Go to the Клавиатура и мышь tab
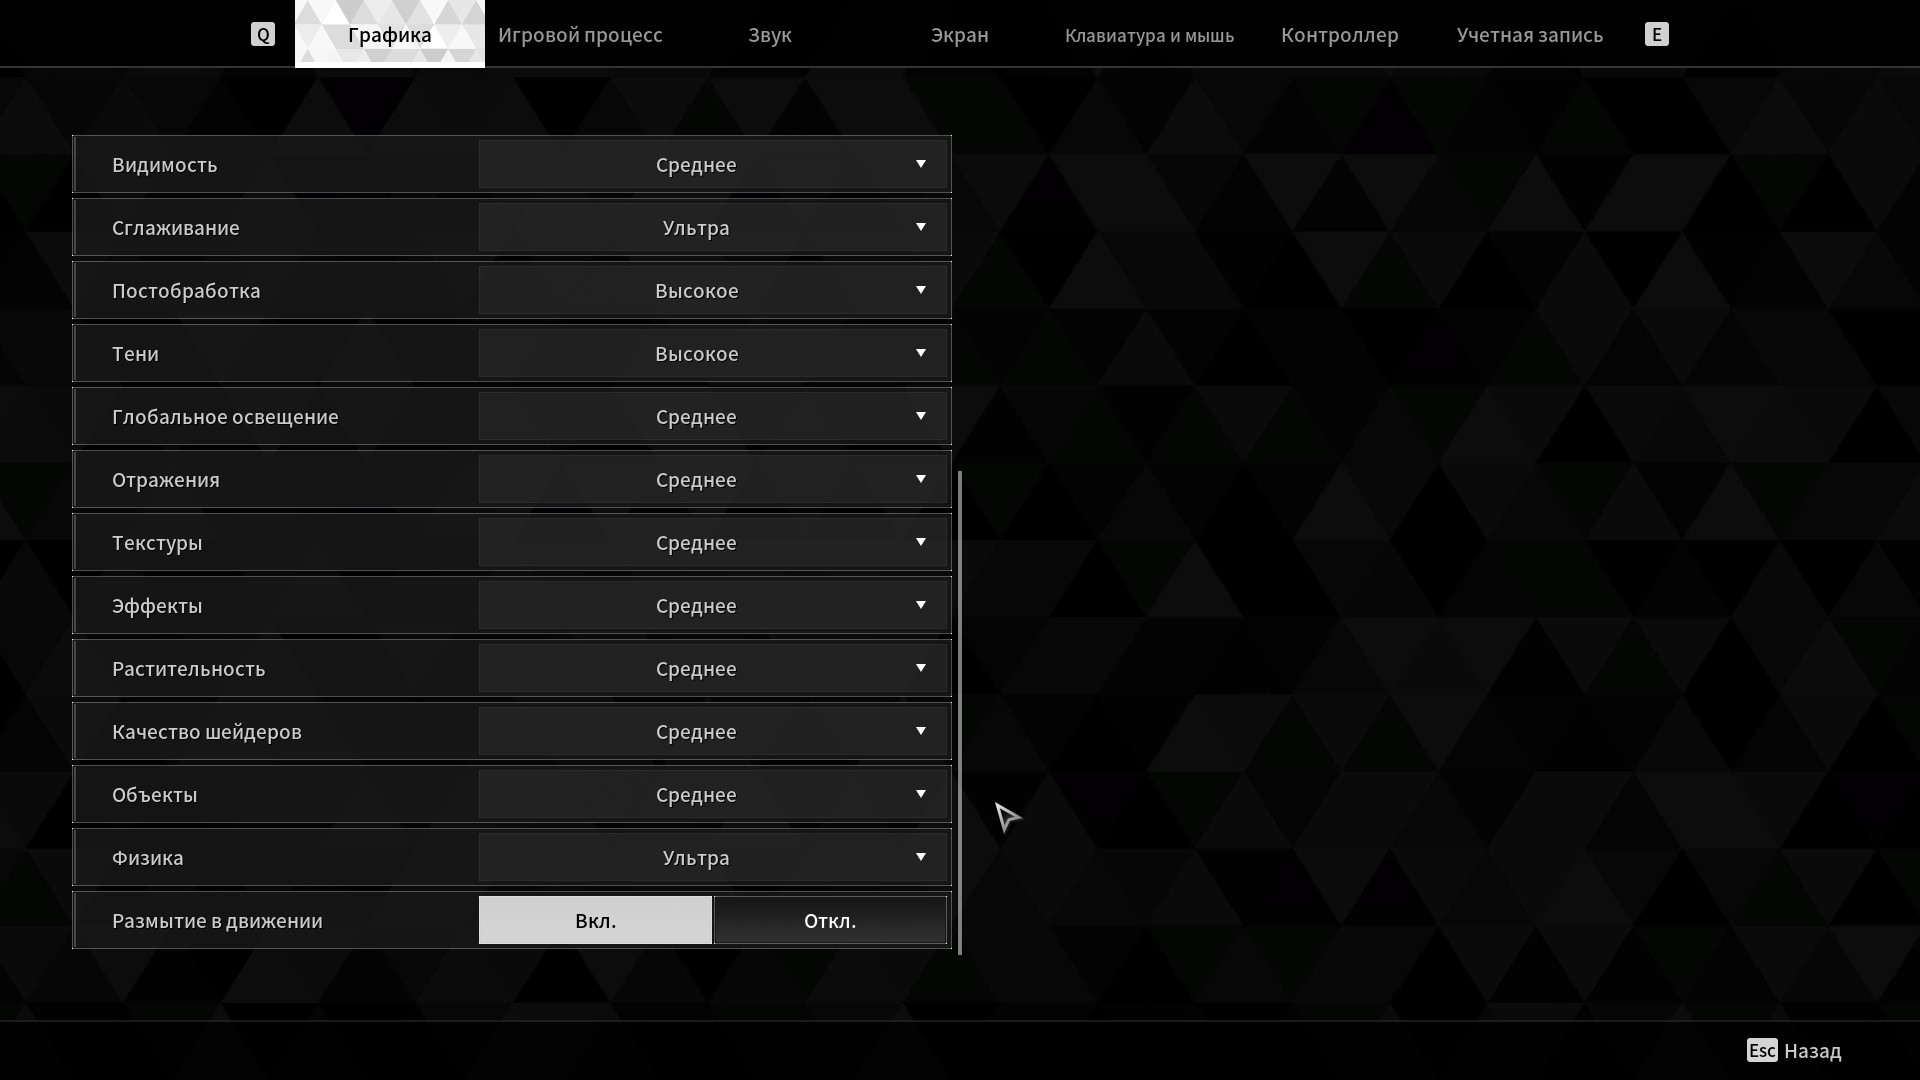The image size is (1920, 1080). pos(1149,35)
